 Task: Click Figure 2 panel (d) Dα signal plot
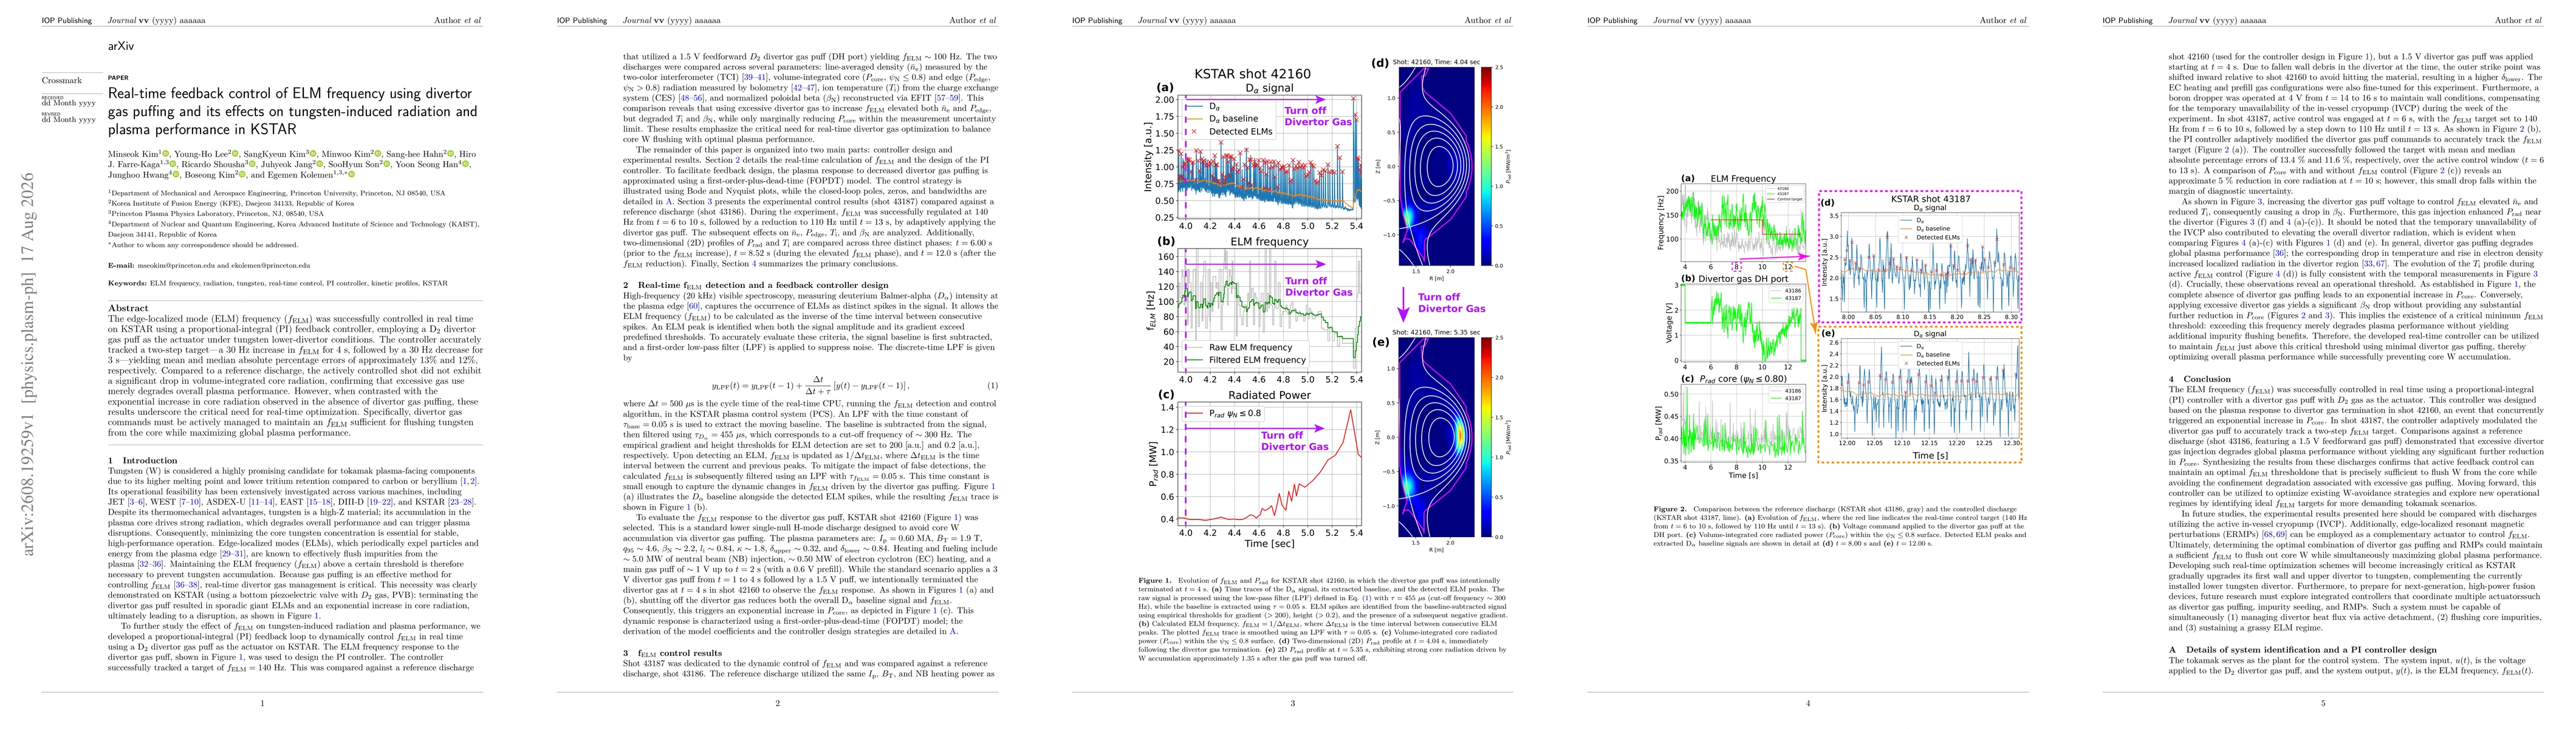(x=1931, y=263)
